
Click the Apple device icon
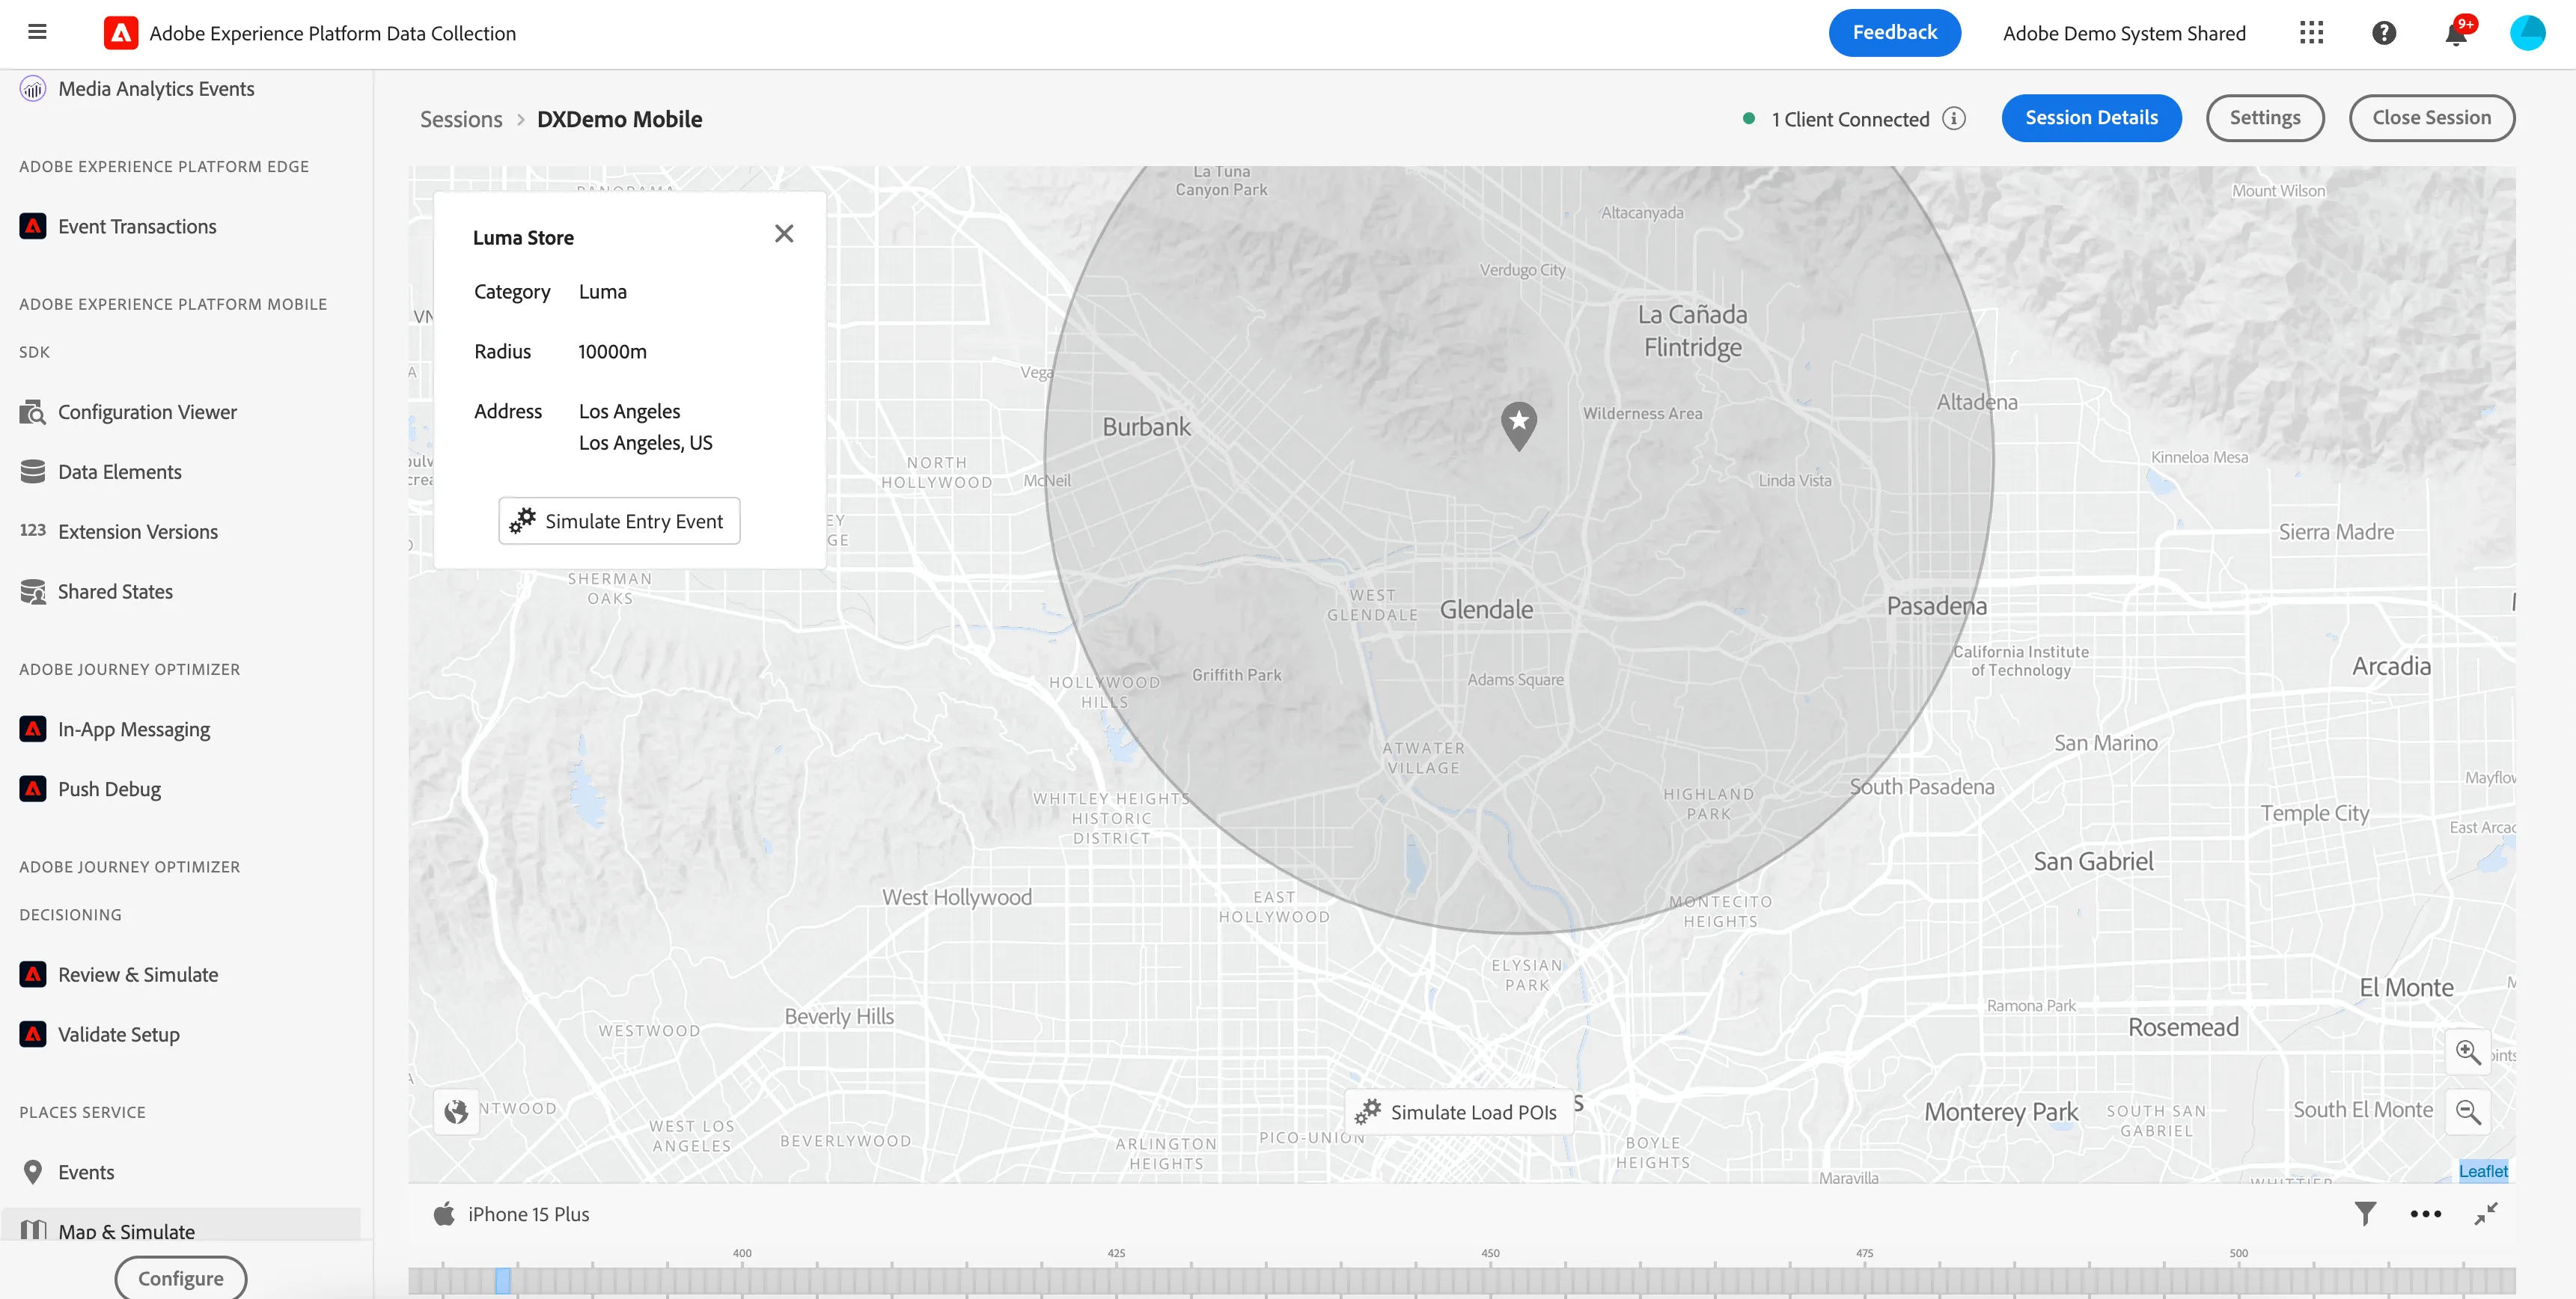(444, 1213)
